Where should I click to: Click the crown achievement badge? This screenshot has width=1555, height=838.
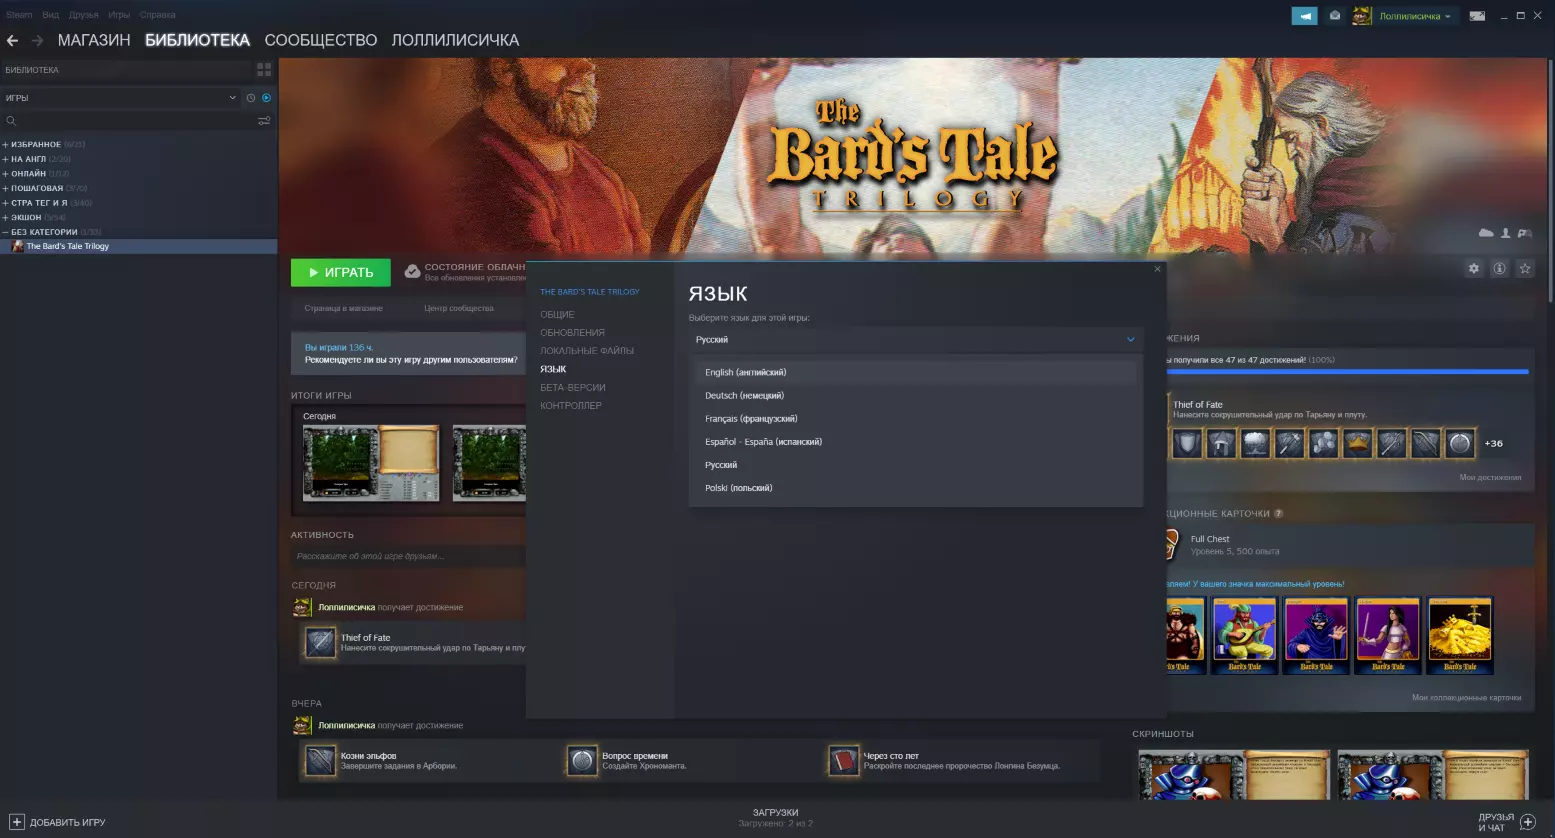point(1357,443)
